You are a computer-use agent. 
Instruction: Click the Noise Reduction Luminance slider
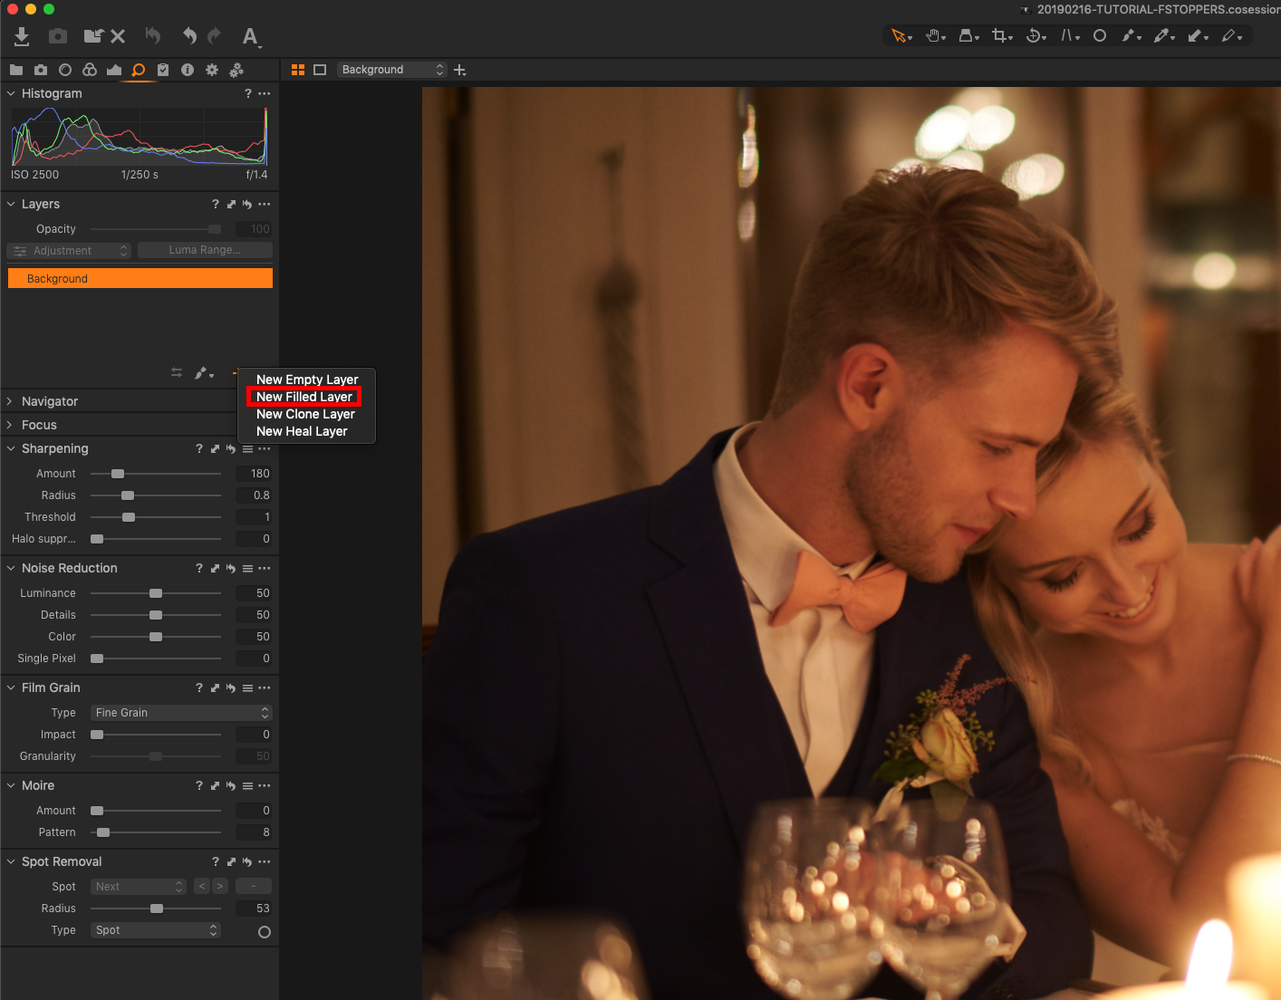(x=155, y=593)
